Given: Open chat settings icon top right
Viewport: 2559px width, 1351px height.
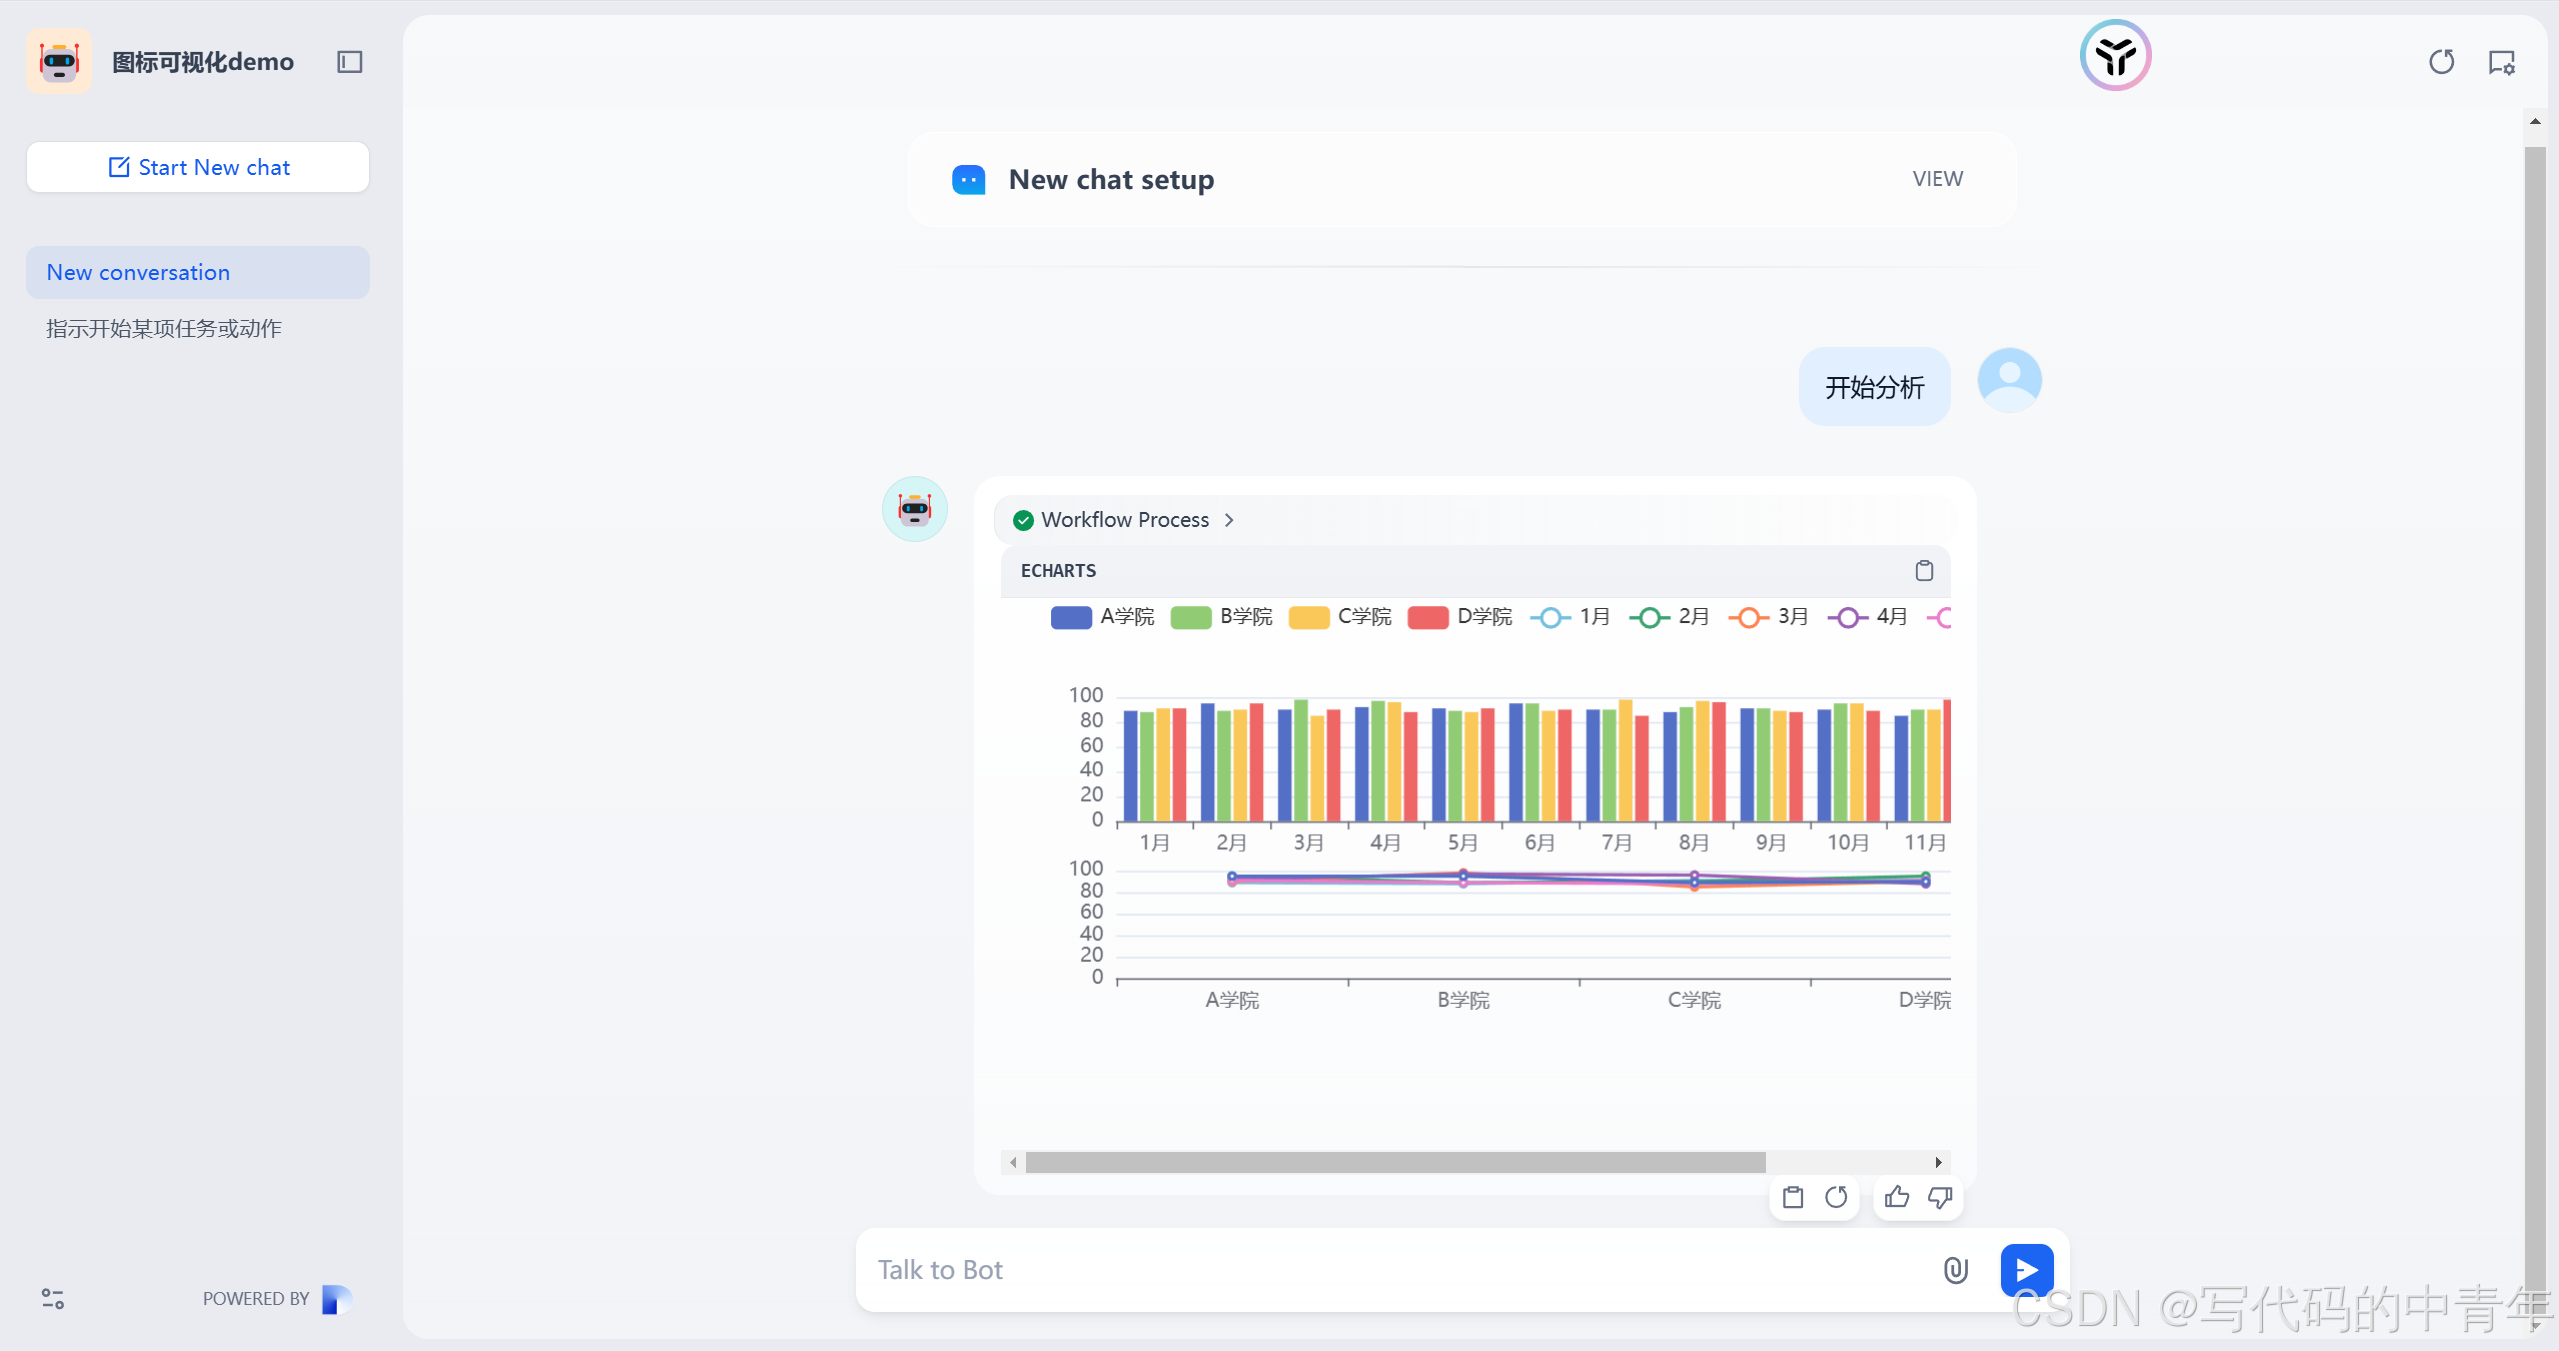Looking at the screenshot, I should [x=2501, y=62].
